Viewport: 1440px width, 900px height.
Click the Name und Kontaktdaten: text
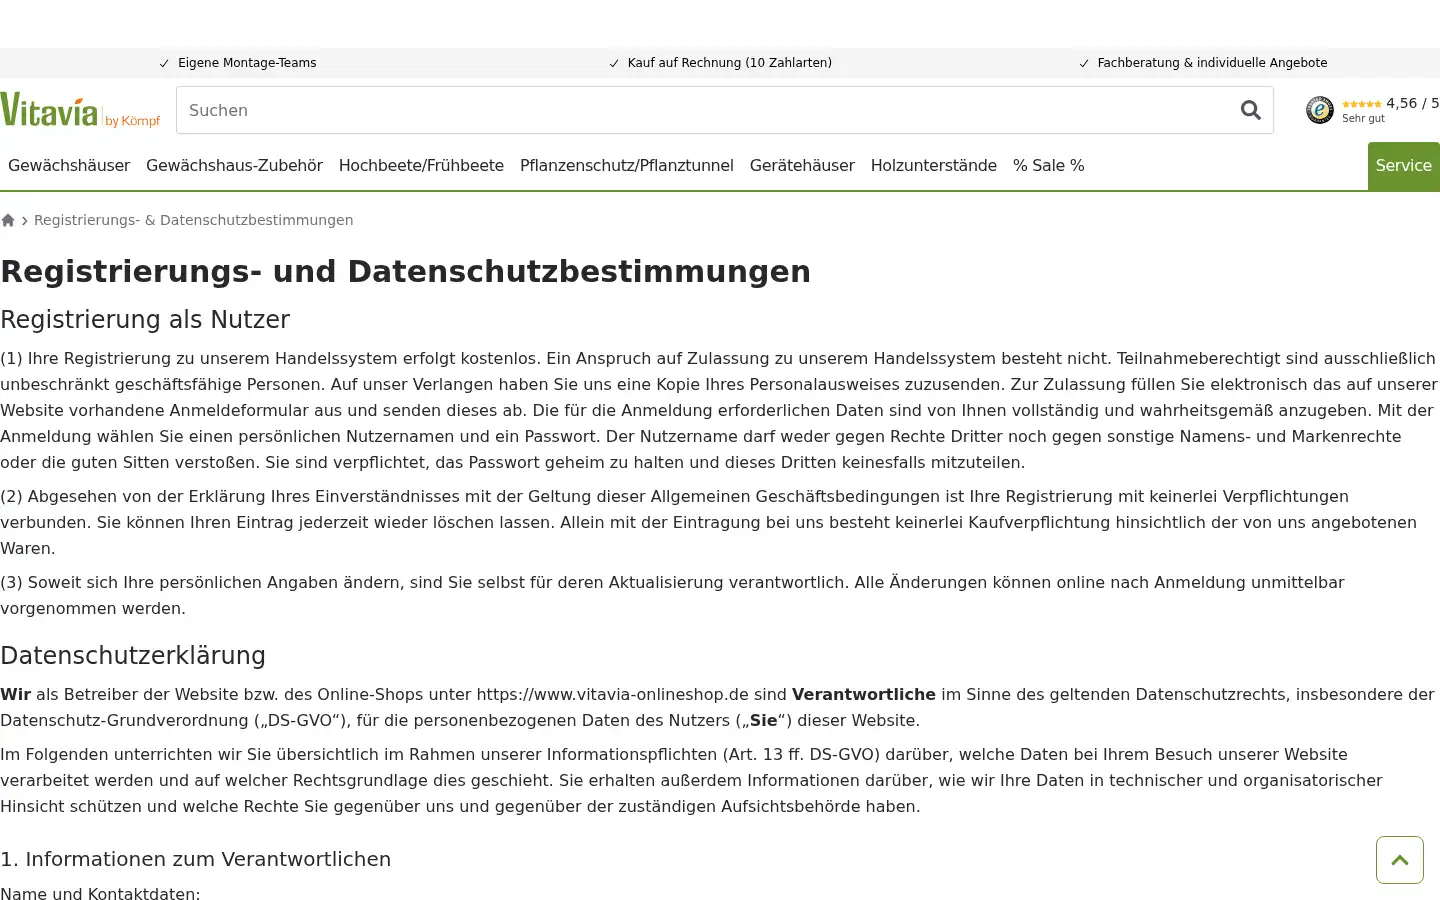point(100,894)
